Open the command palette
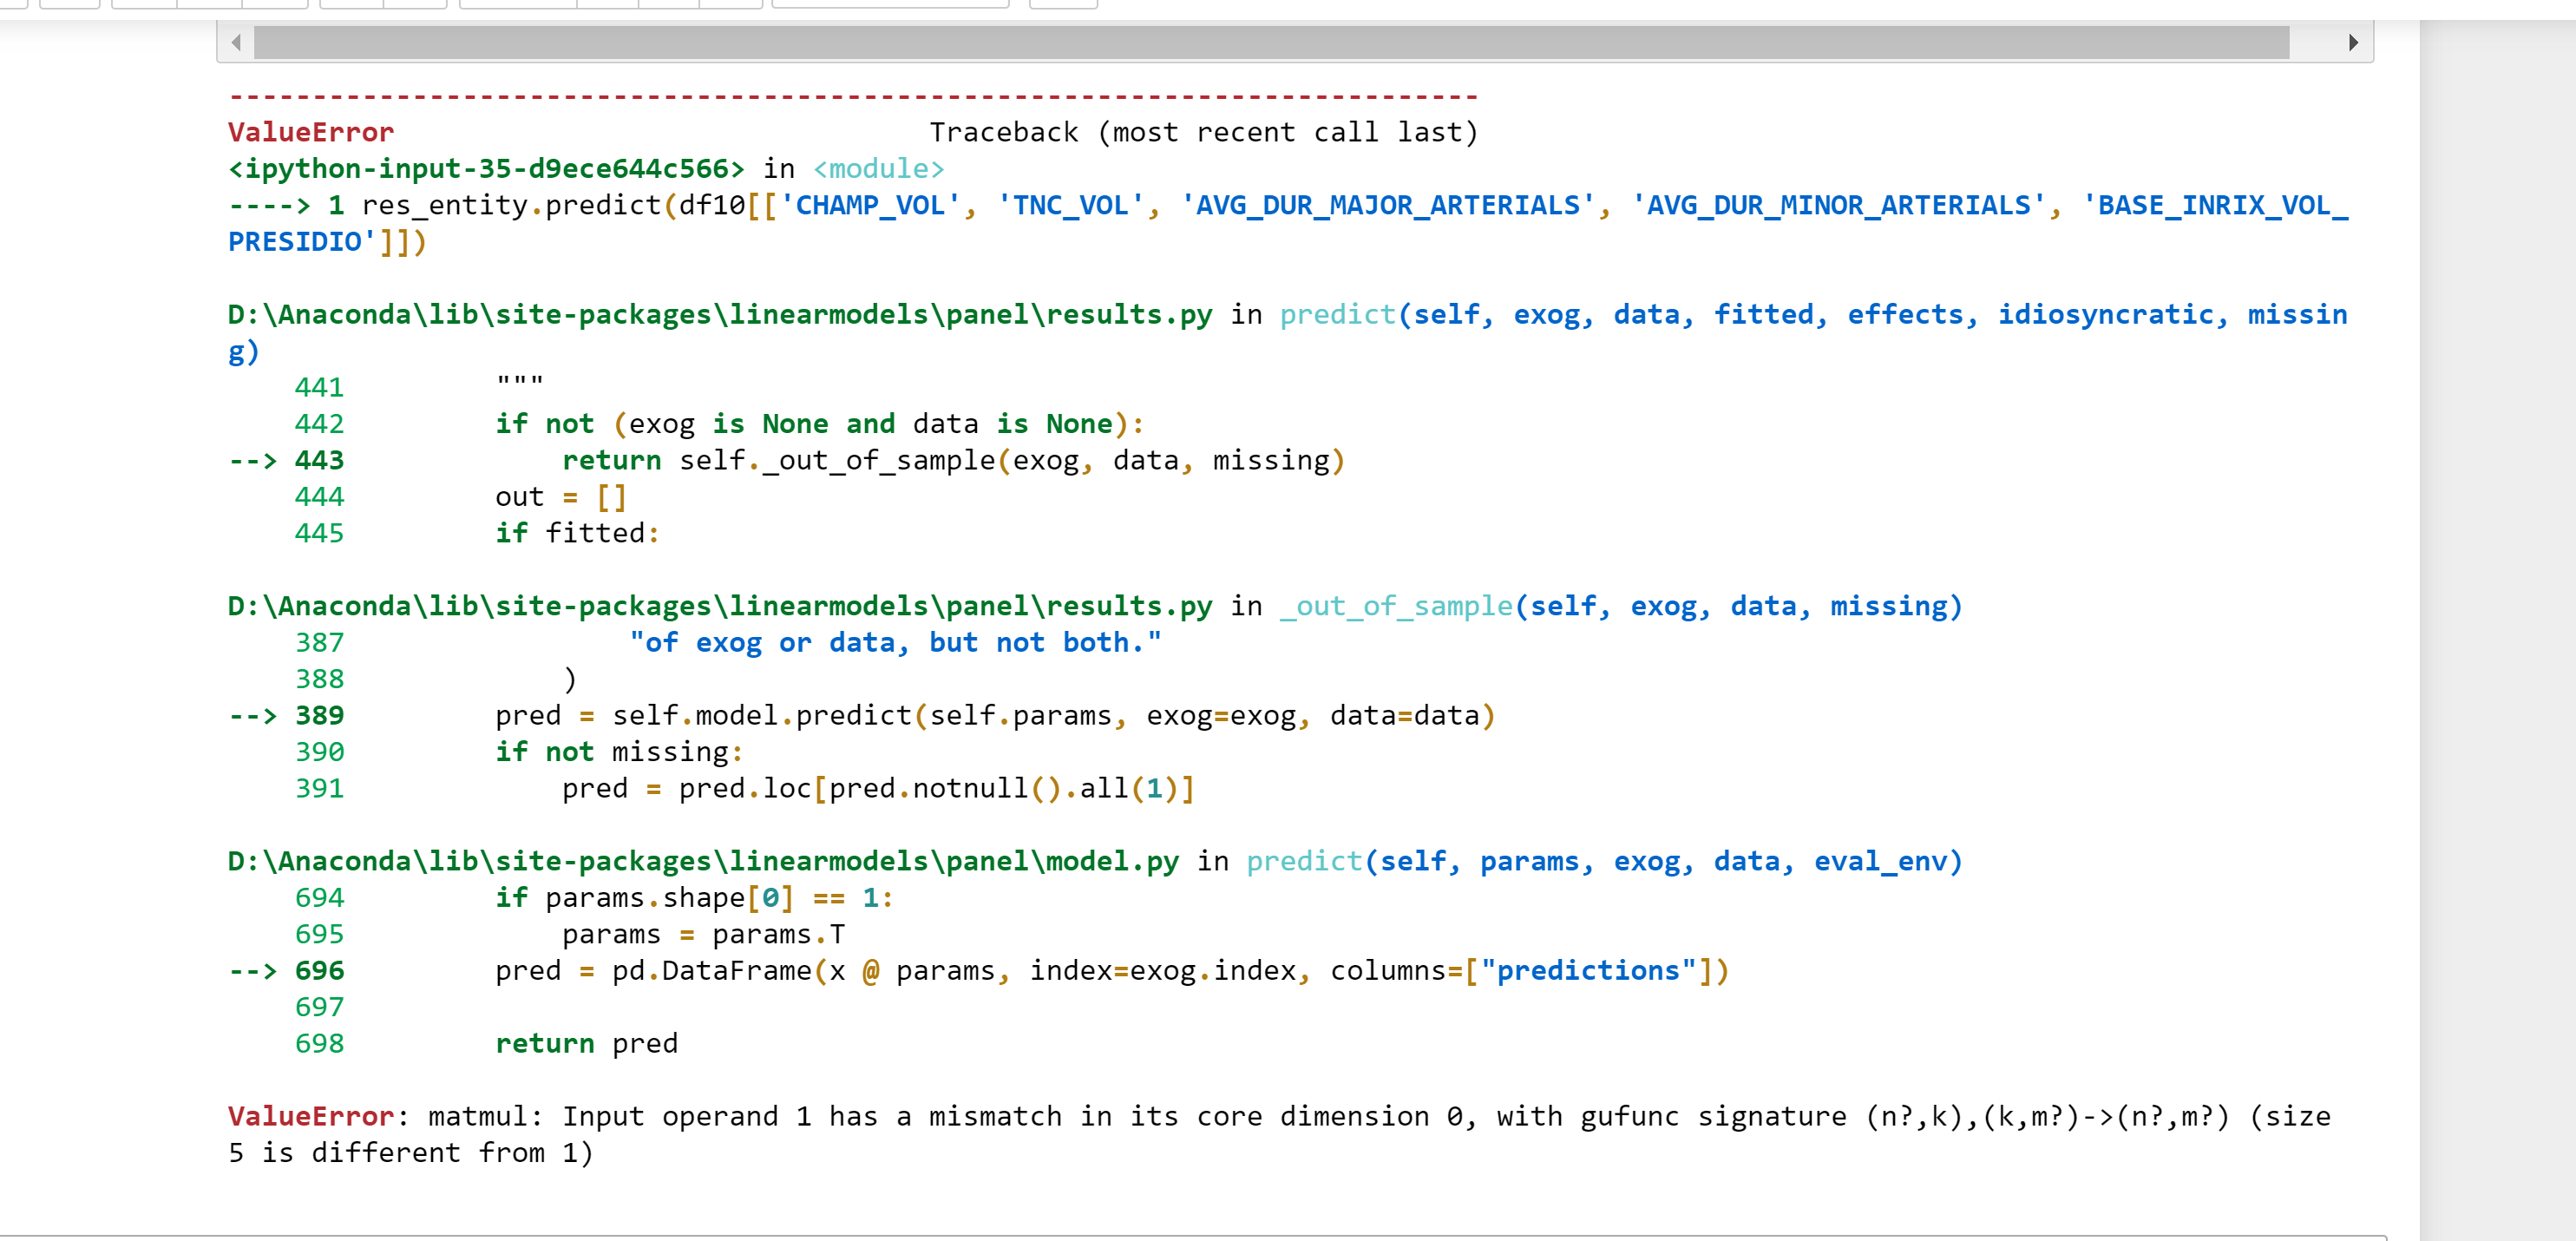2576x1241 pixels. [1063, 4]
